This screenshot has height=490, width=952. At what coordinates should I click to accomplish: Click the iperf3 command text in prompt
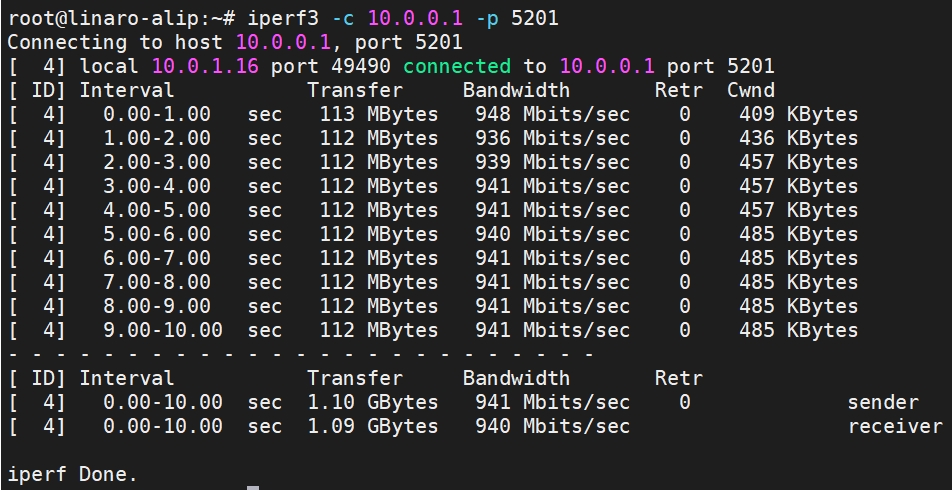[x=282, y=18]
